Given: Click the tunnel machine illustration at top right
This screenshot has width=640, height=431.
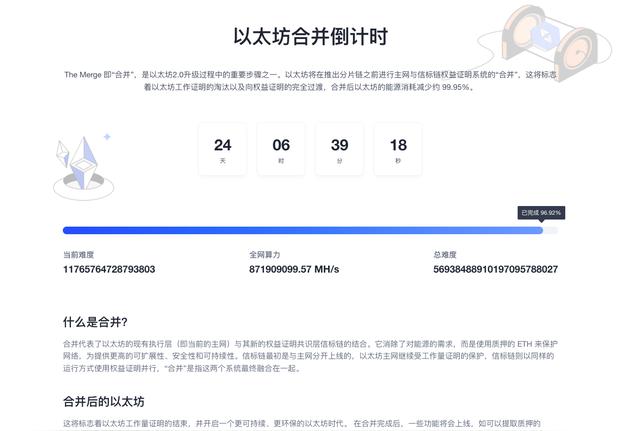Looking at the screenshot, I should click(x=545, y=41).
